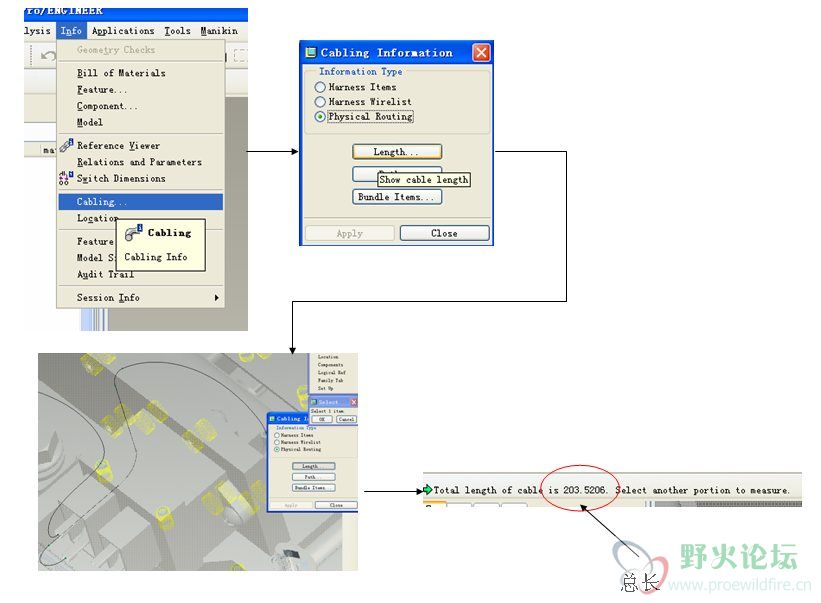Click the undo arrow toolbar icon
Screen dimensions: 821x603
[48, 55]
